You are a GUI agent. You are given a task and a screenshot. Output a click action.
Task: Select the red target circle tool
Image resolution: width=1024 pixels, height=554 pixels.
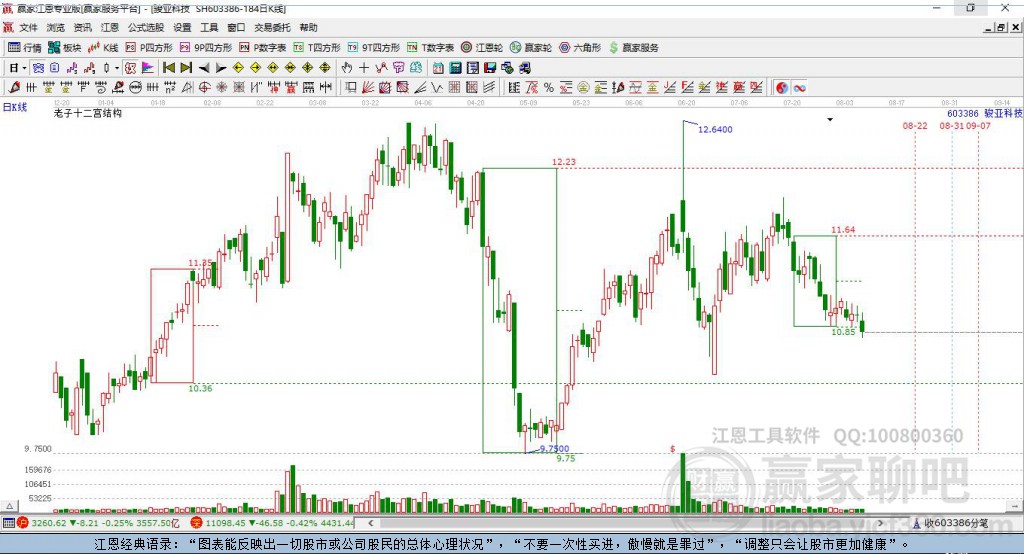204,87
